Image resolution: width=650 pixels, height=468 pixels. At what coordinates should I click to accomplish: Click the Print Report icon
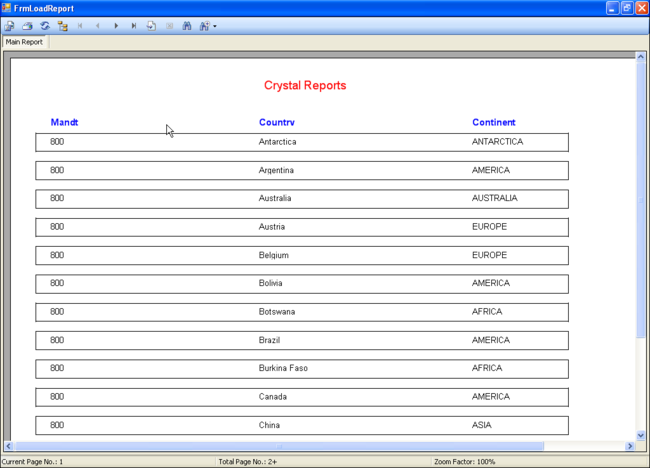[27, 26]
